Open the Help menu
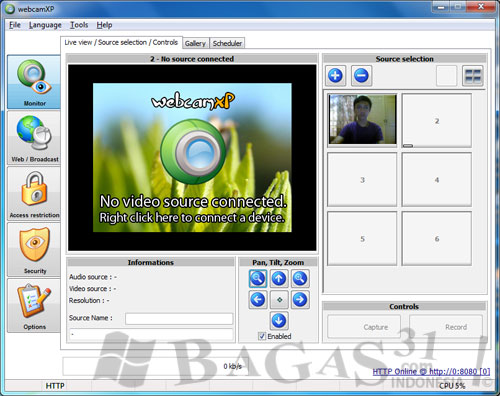The width and height of the screenshot is (500, 396). click(x=104, y=25)
